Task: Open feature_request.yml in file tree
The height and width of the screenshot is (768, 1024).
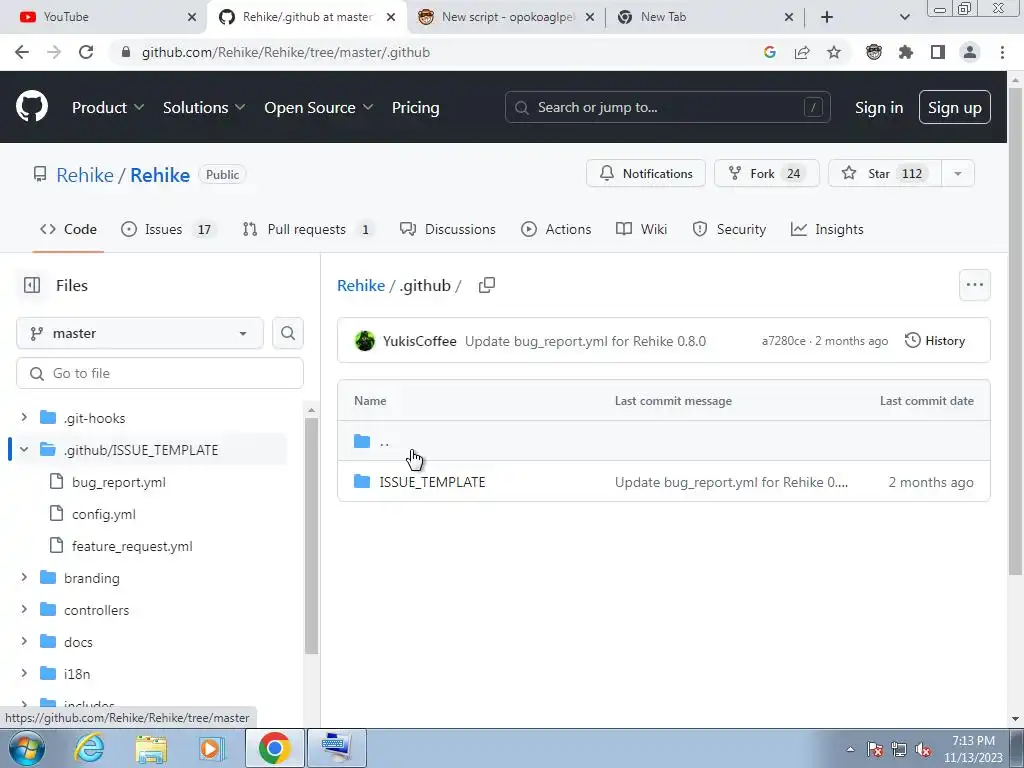Action: [132, 546]
